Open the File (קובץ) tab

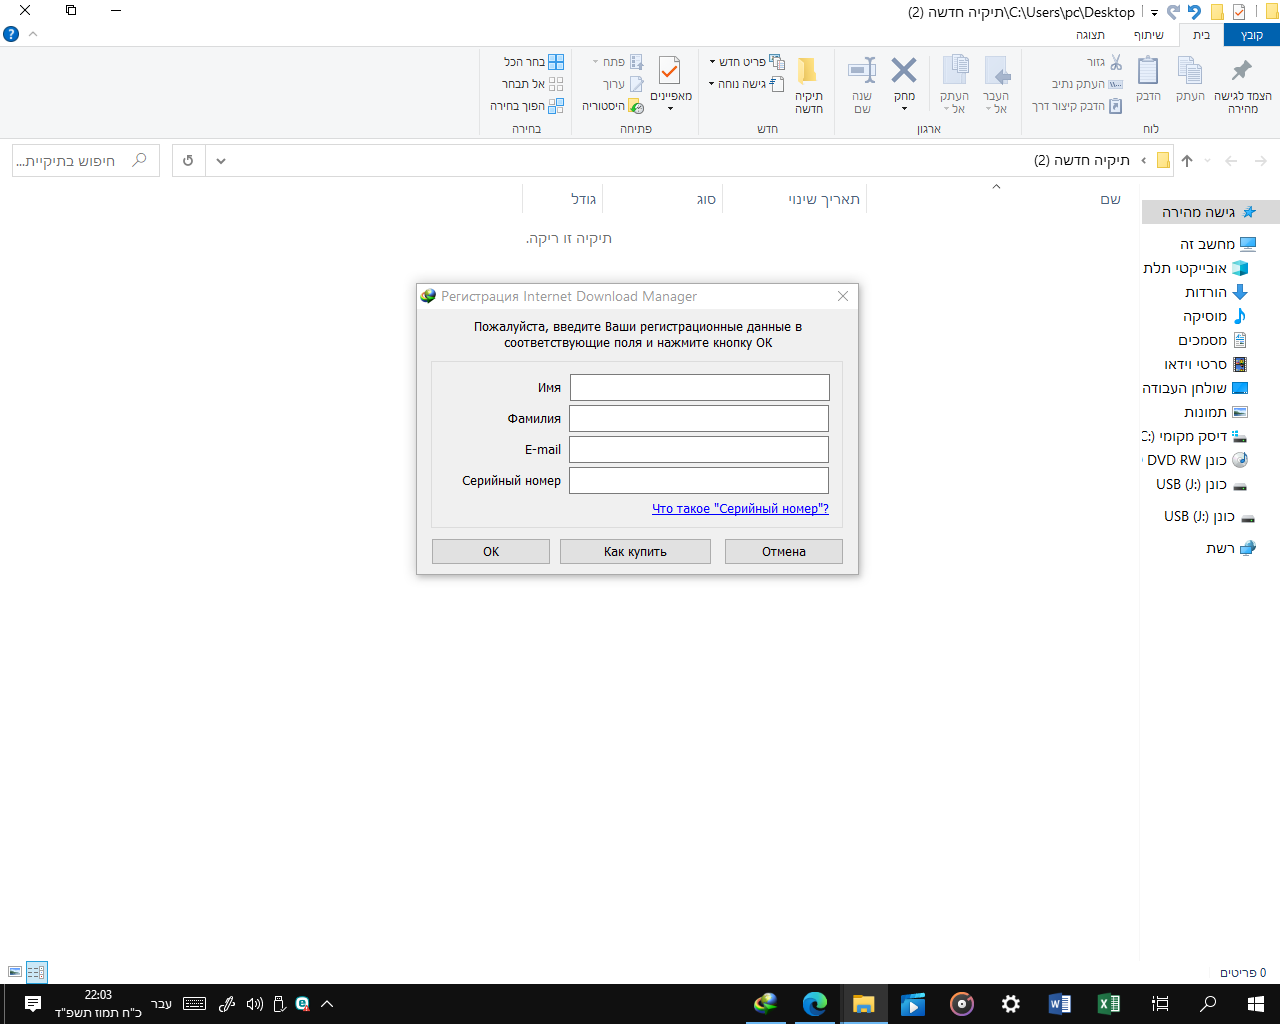point(1251,35)
